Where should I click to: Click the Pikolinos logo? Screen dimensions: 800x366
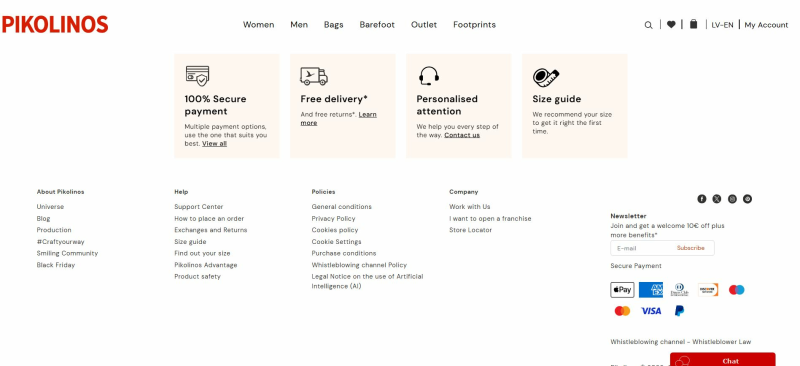click(55, 25)
